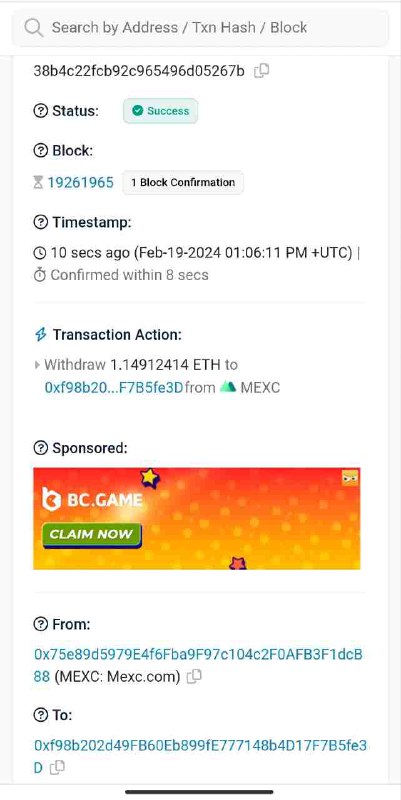Click the From help question icon
Viewport: 401px width, 800px height.
coord(40,624)
